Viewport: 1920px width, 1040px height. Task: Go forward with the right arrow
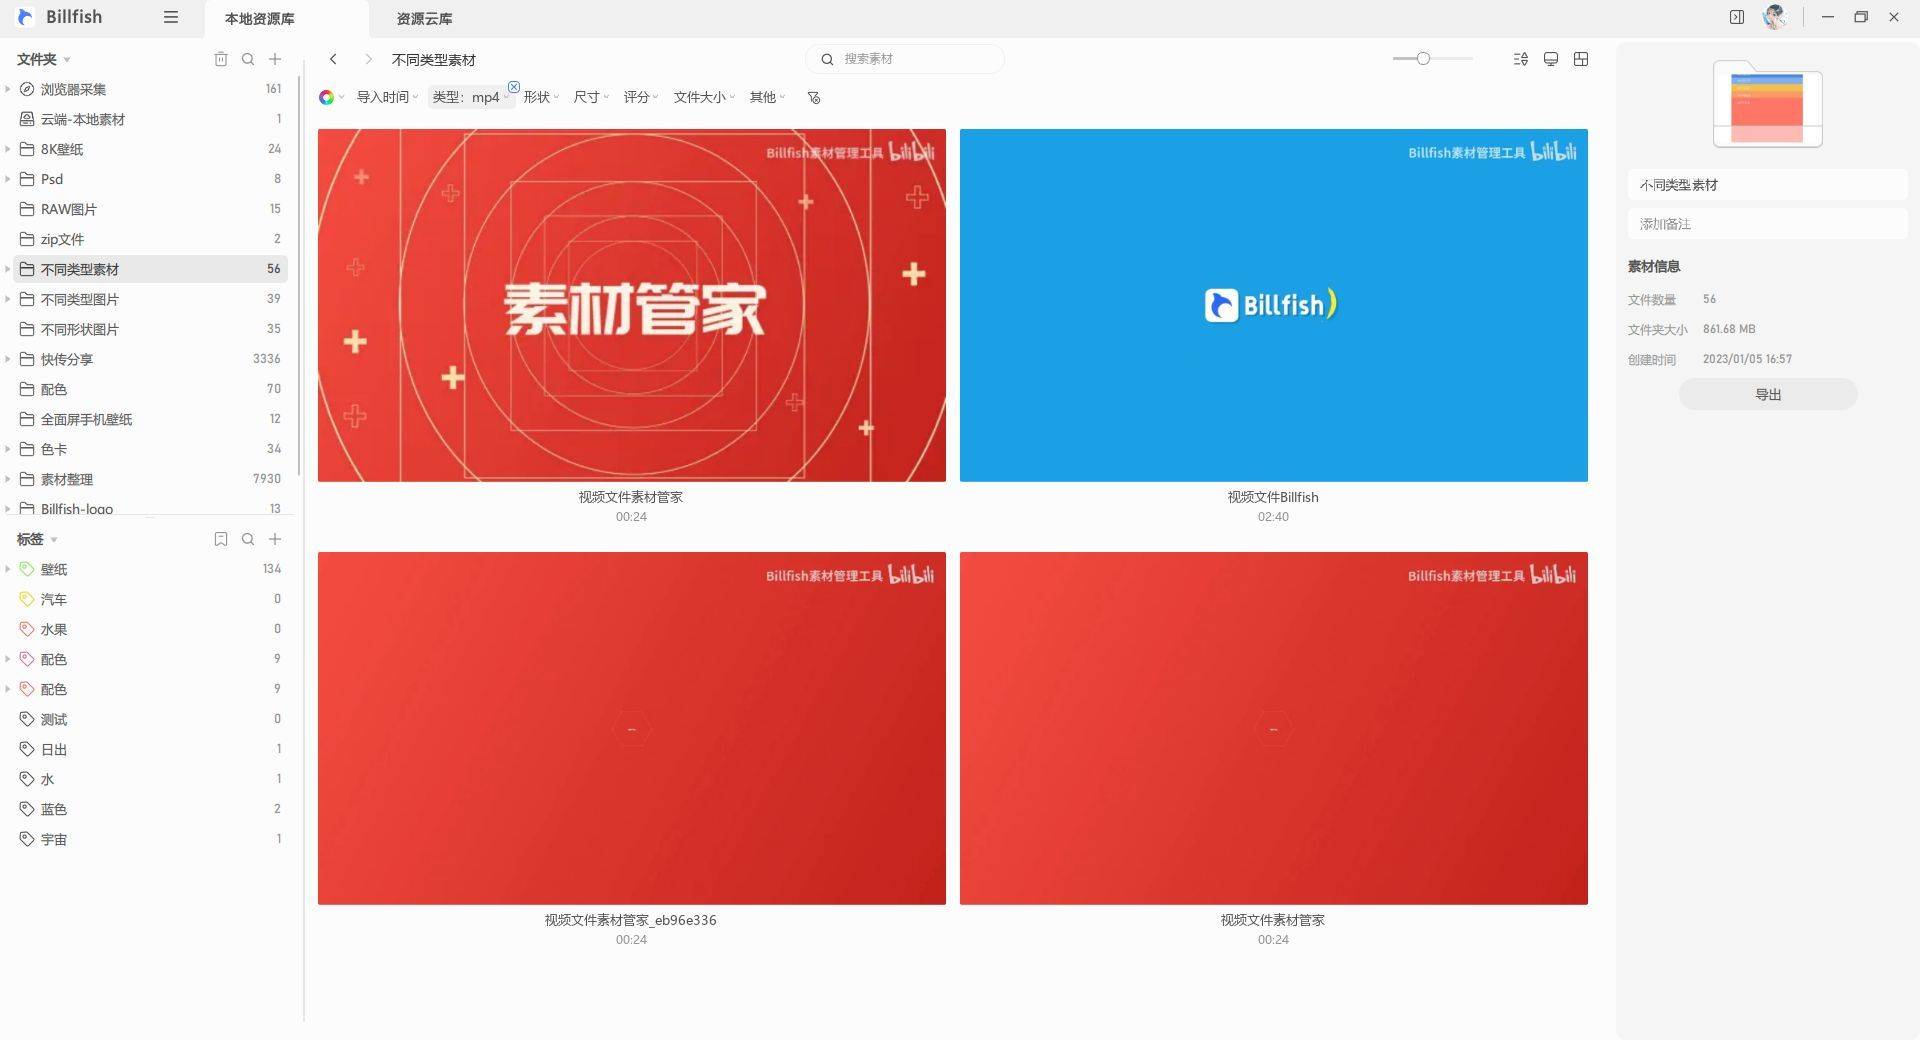coord(368,59)
